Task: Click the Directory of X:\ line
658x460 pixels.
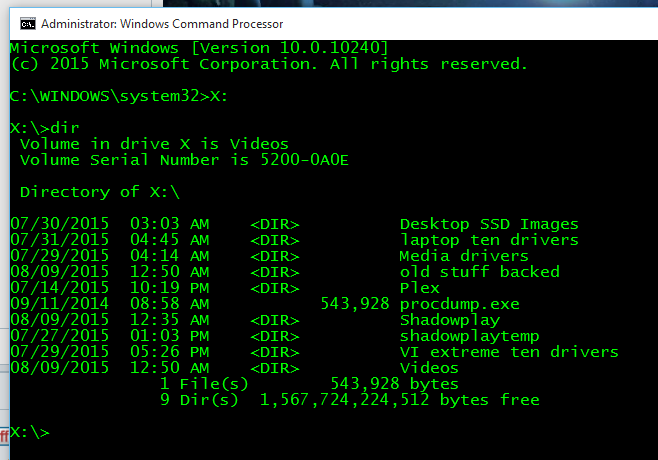Action: tap(99, 192)
